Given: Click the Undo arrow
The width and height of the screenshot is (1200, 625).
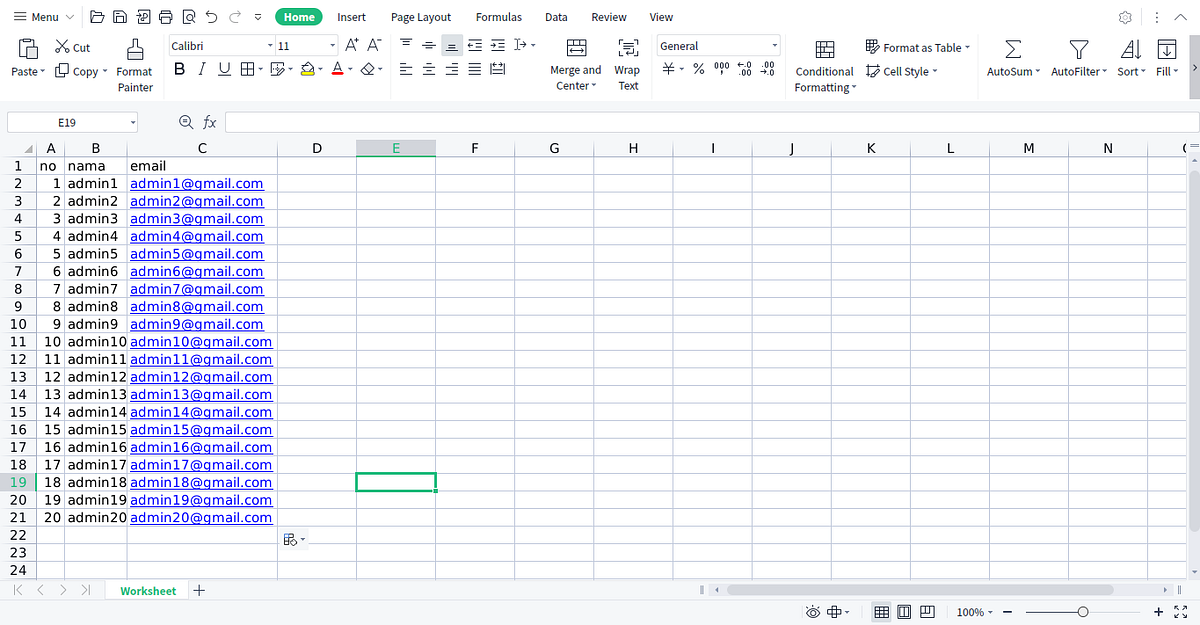Looking at the screenshot, I should coord(210,16).
